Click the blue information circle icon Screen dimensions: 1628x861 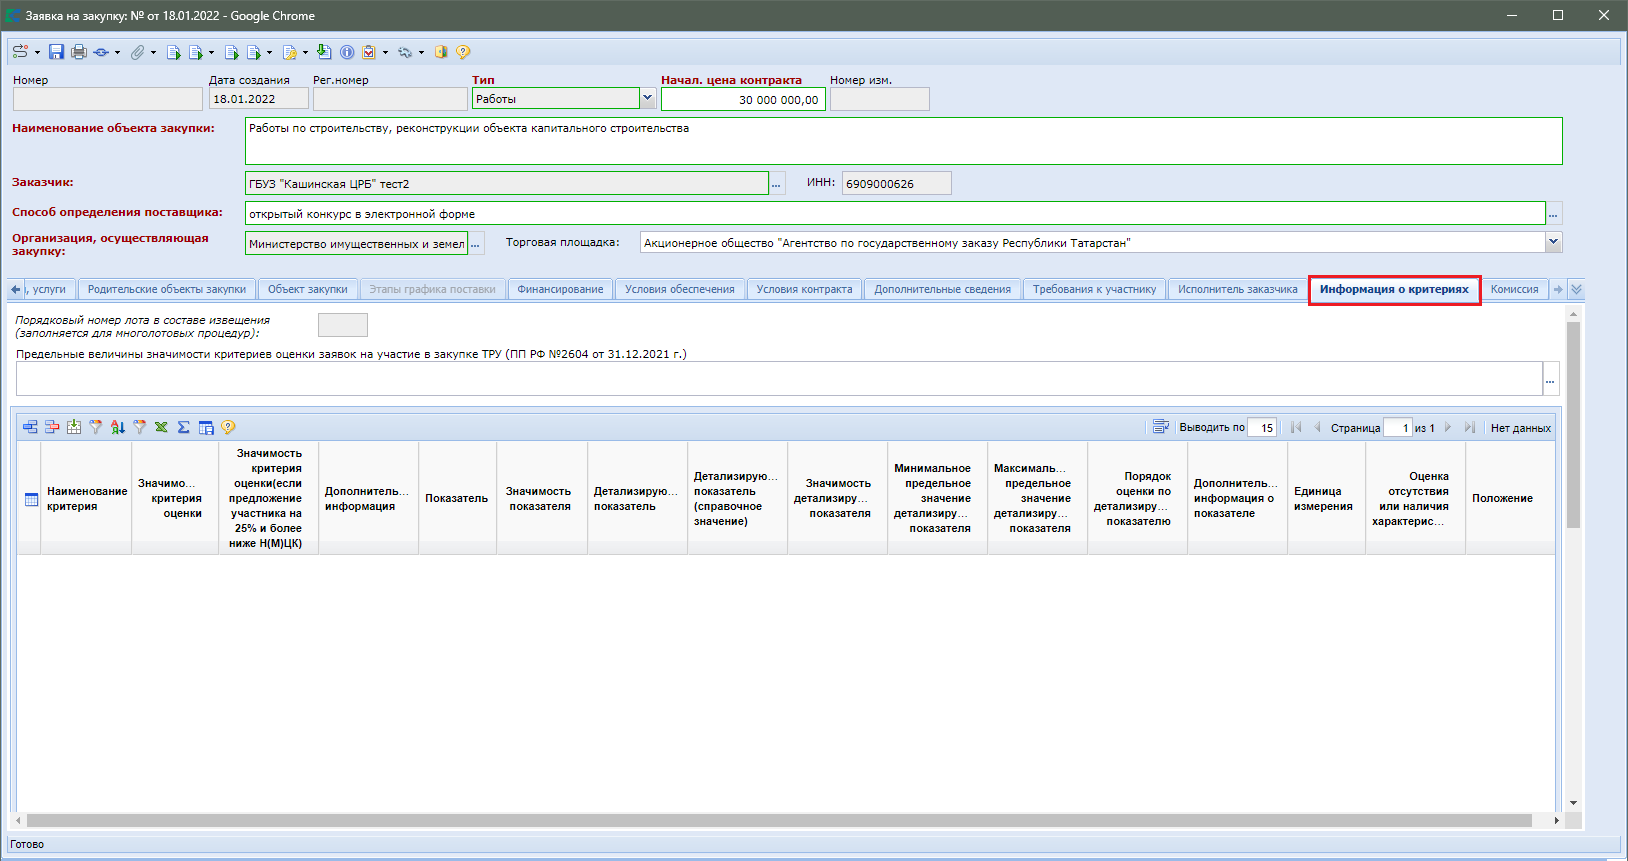pos(347,52)
